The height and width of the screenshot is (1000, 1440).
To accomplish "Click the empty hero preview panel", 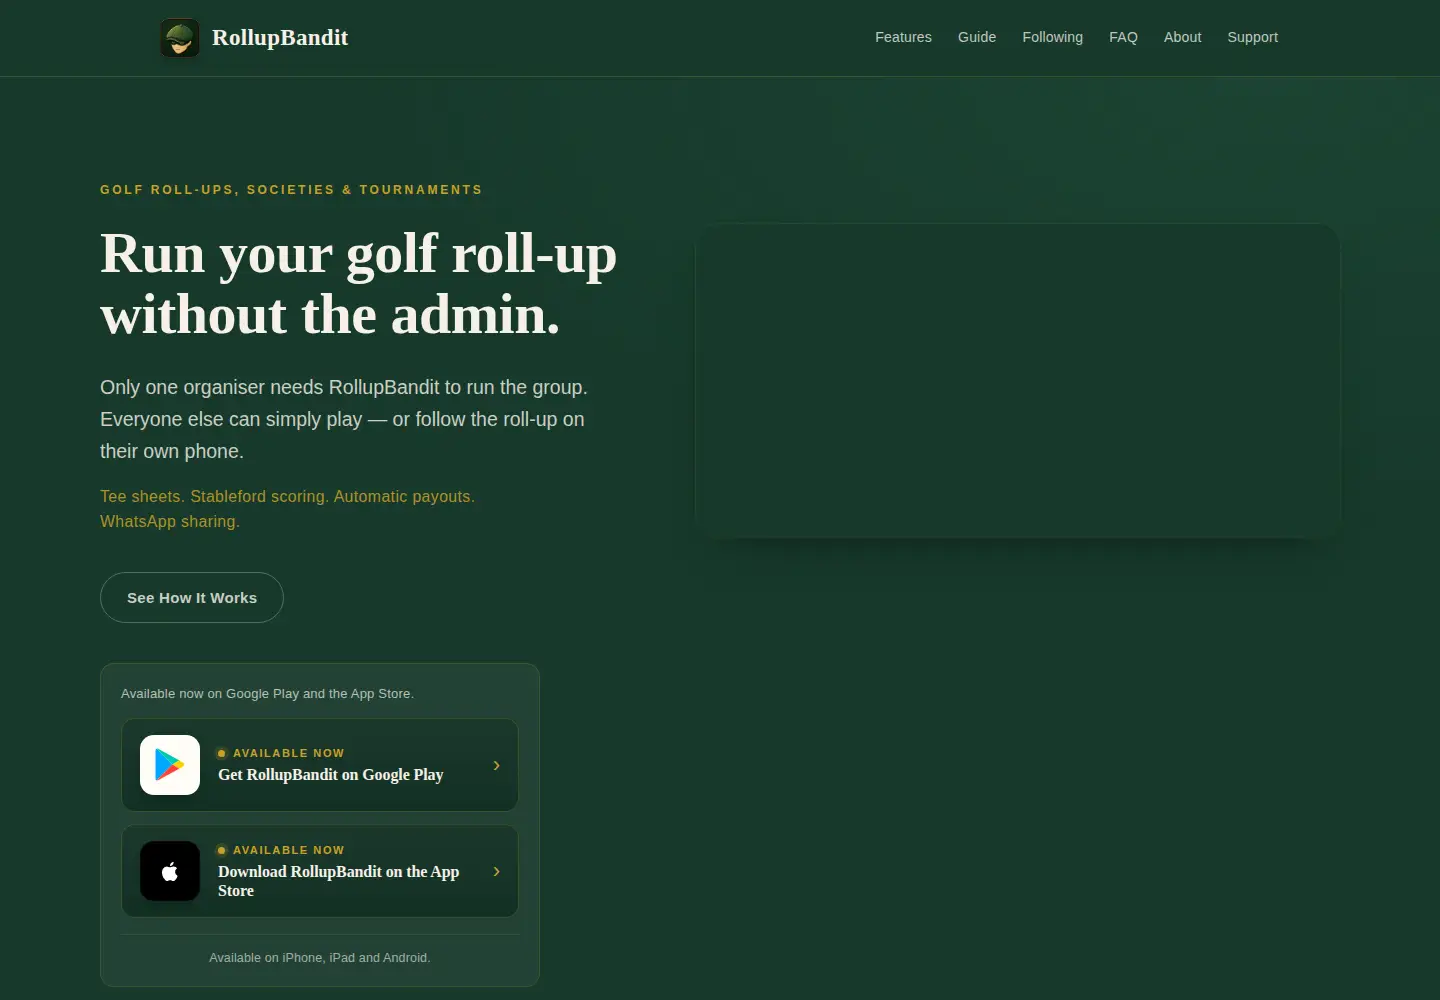I will pos(1017,380).
